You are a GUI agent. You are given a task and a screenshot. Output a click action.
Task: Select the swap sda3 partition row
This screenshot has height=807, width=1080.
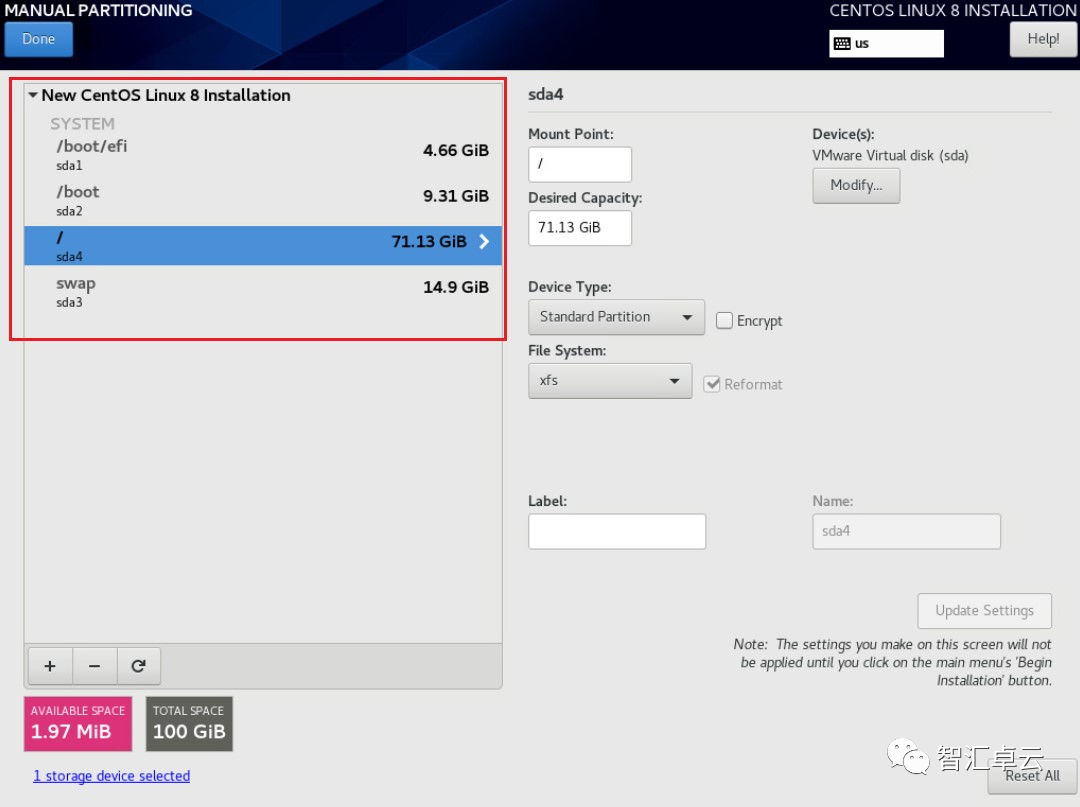[263, 292]
